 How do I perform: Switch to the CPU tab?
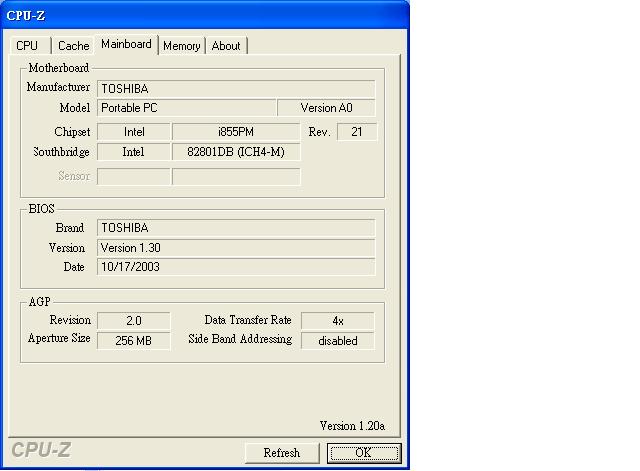click(x=30, y=46)
